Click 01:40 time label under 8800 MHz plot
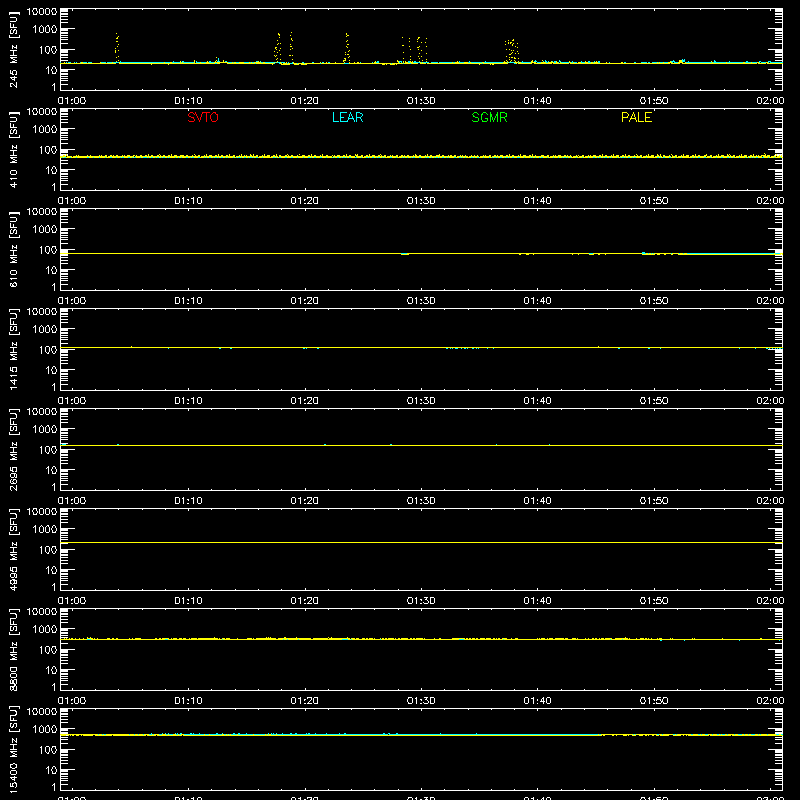 coord(537,701)
